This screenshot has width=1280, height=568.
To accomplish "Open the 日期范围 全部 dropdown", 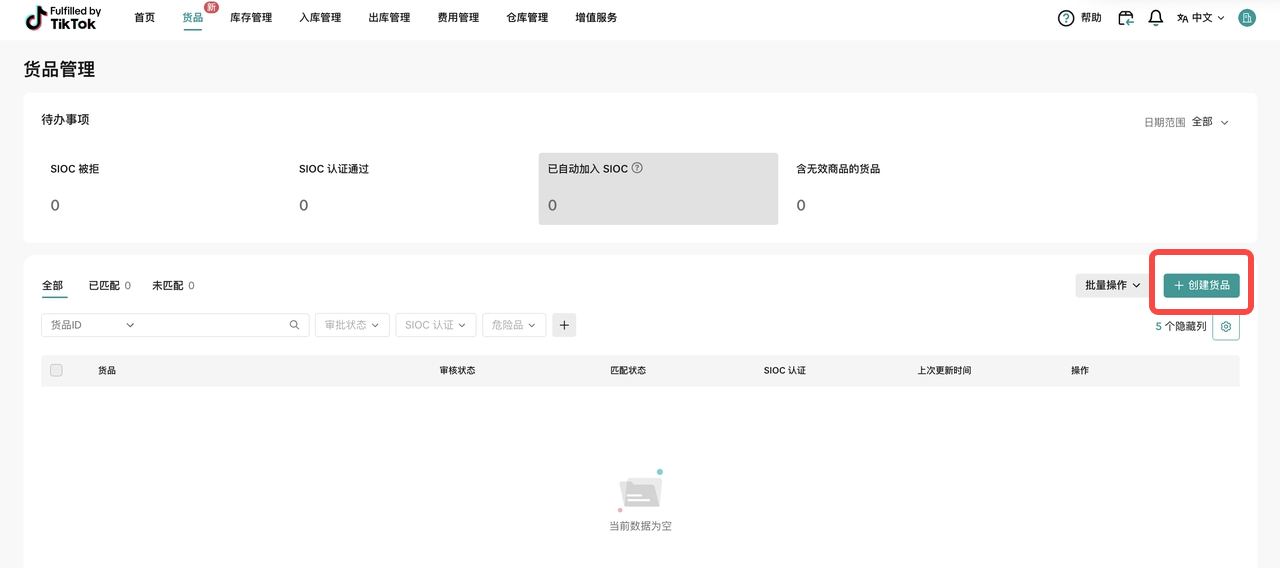I will tap(1210, 122).
